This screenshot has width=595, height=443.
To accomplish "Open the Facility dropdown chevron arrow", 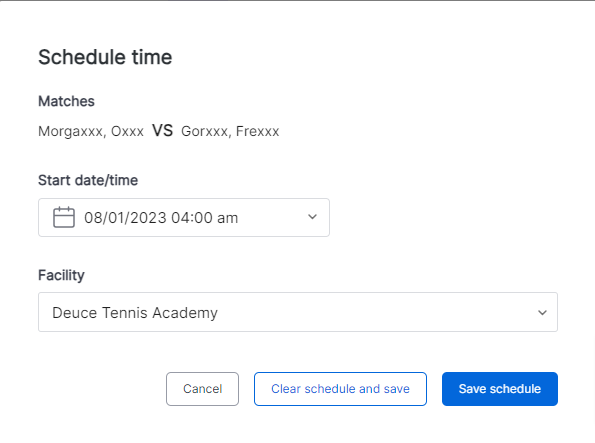I will pos(542,312).
